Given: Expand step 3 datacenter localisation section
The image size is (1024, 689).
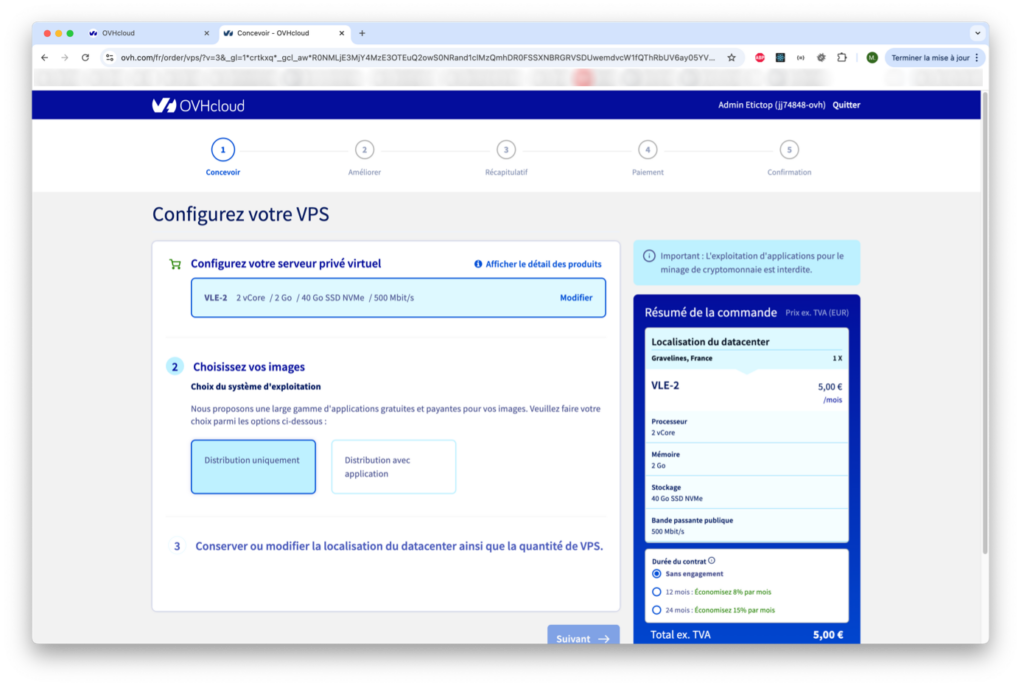Looking at the screenshot, I should [398, 546].
